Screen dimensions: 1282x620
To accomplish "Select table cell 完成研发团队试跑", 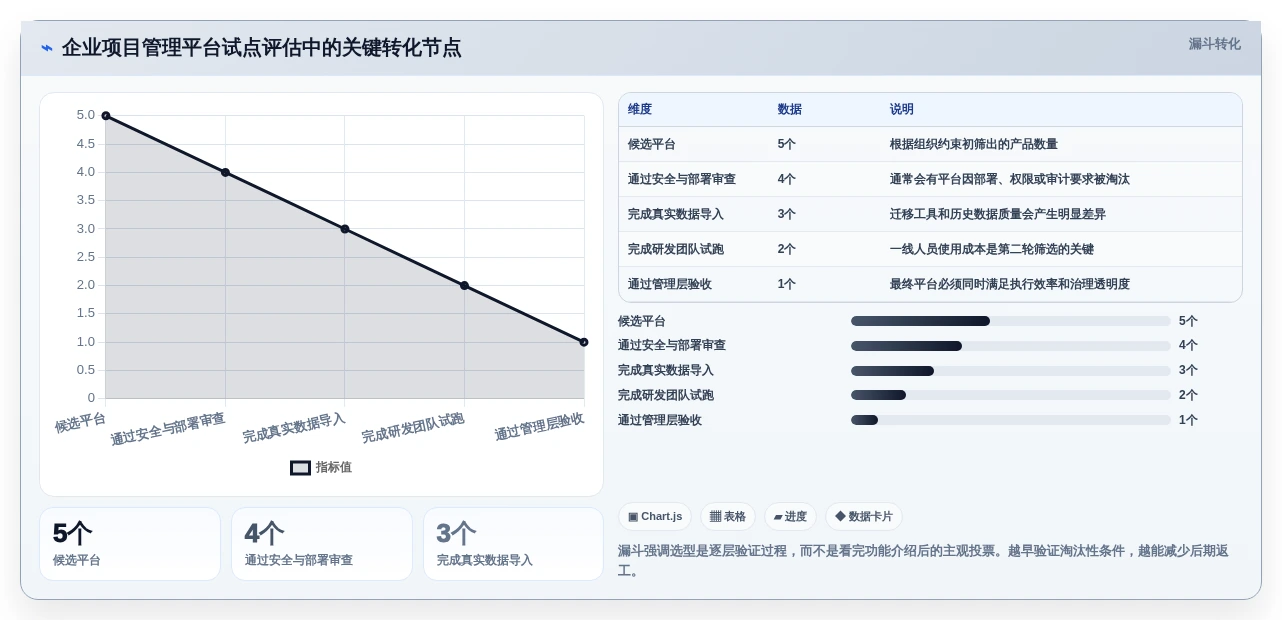I will point(676,249).
